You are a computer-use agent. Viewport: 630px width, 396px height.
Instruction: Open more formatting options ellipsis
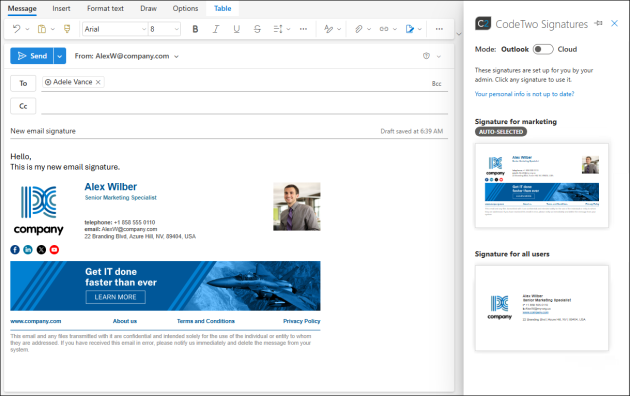coord(303,29)
